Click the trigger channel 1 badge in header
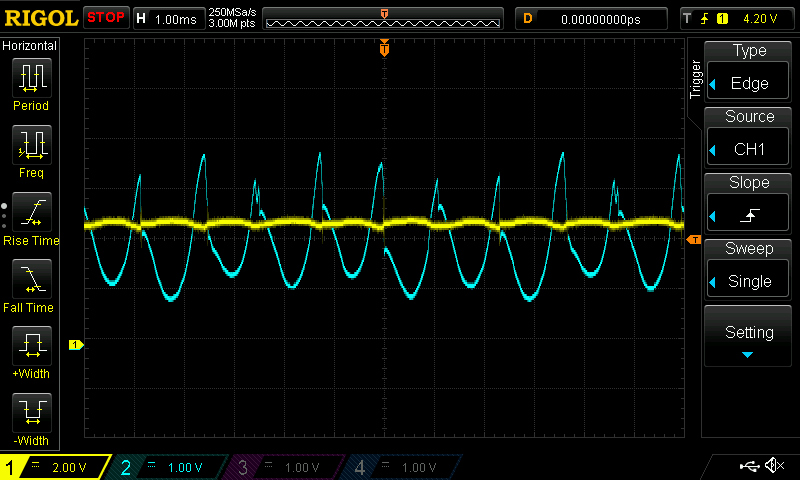This screenshot has height=480, width=800. click(722, 19)
